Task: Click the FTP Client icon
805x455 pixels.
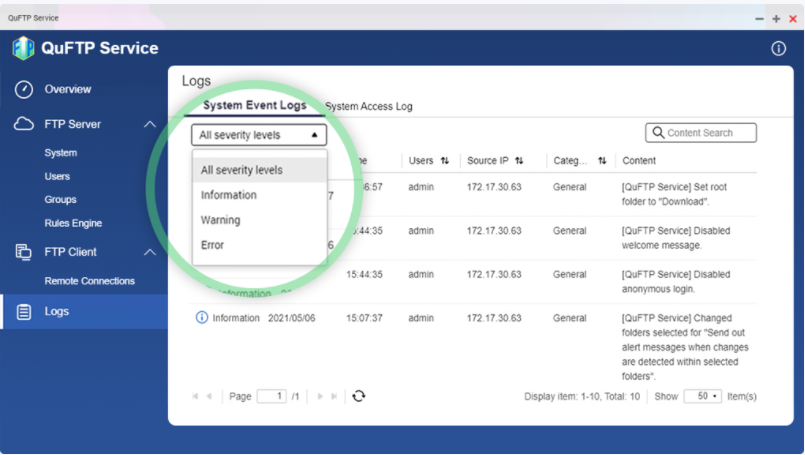Action: click(x=23, y=252)
